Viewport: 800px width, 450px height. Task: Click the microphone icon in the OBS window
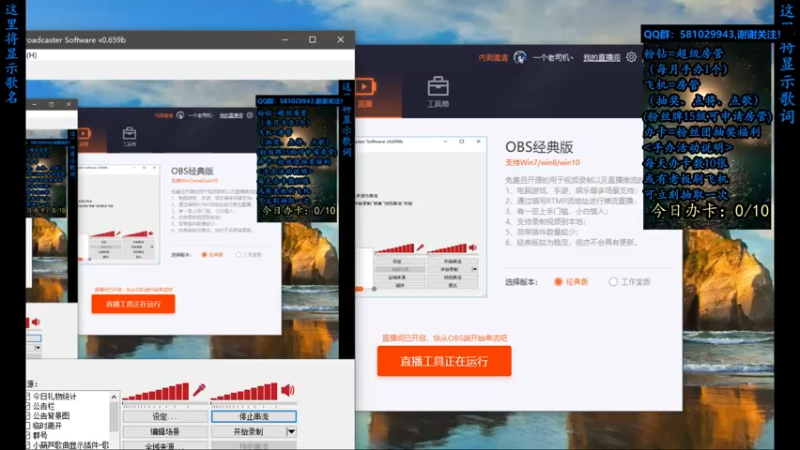[199, 391]
